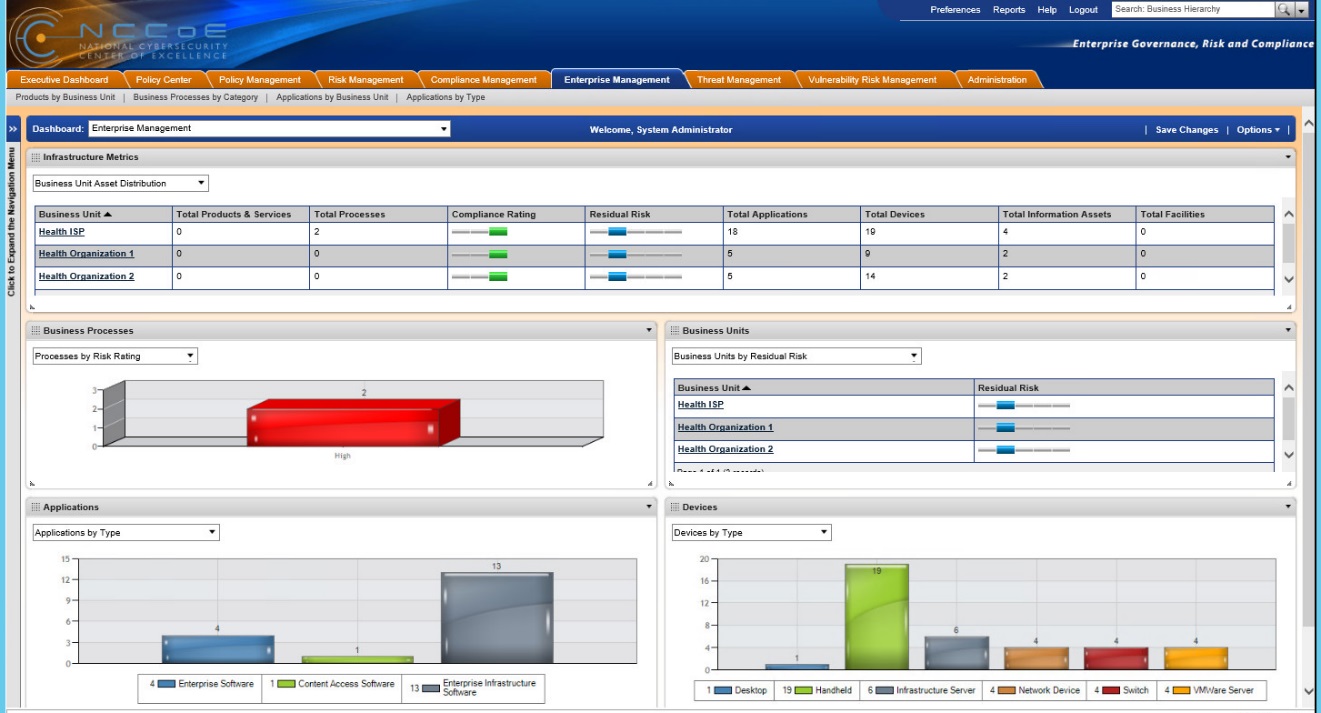Switch to Compliance Management tab
Image resolution: width=1321 pixels, height=713 pixels.
484,80
